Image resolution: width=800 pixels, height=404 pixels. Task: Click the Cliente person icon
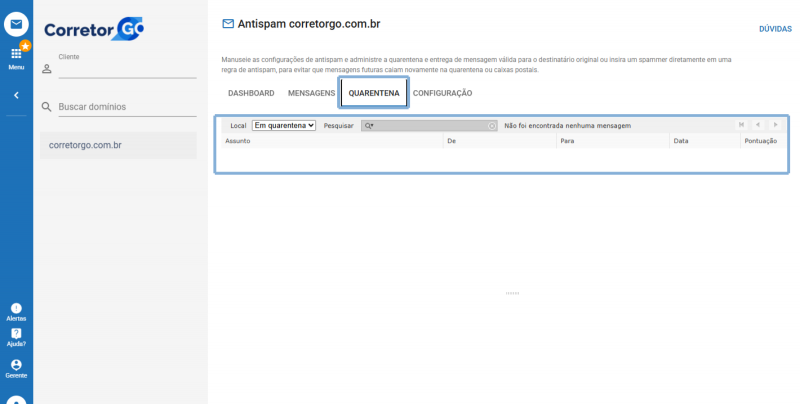coord(46,69)
